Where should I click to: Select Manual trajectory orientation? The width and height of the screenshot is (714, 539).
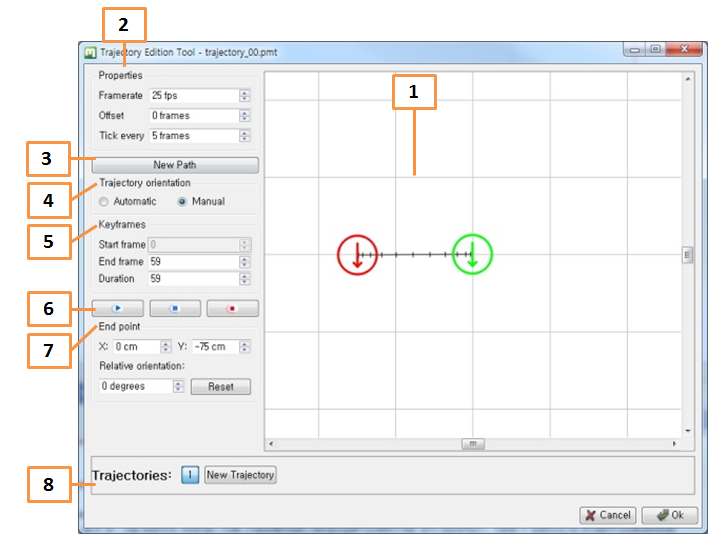coord(182,201)
